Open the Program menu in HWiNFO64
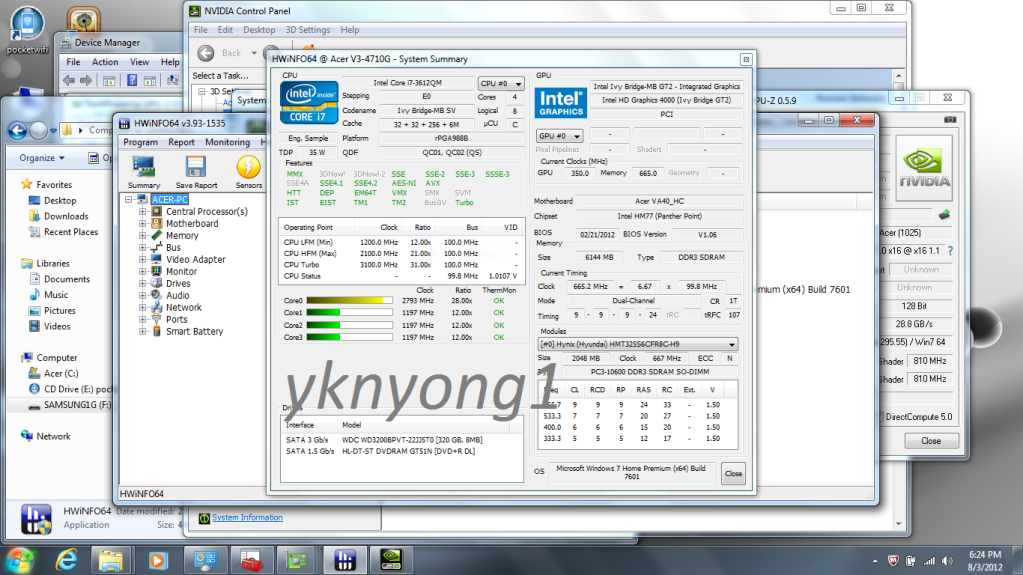 point(140,142)
